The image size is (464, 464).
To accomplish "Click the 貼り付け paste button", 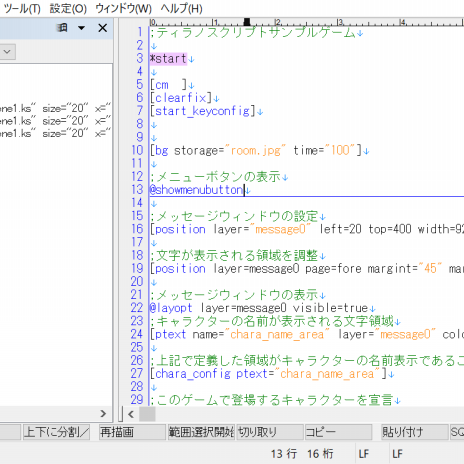I will [415, 432].
